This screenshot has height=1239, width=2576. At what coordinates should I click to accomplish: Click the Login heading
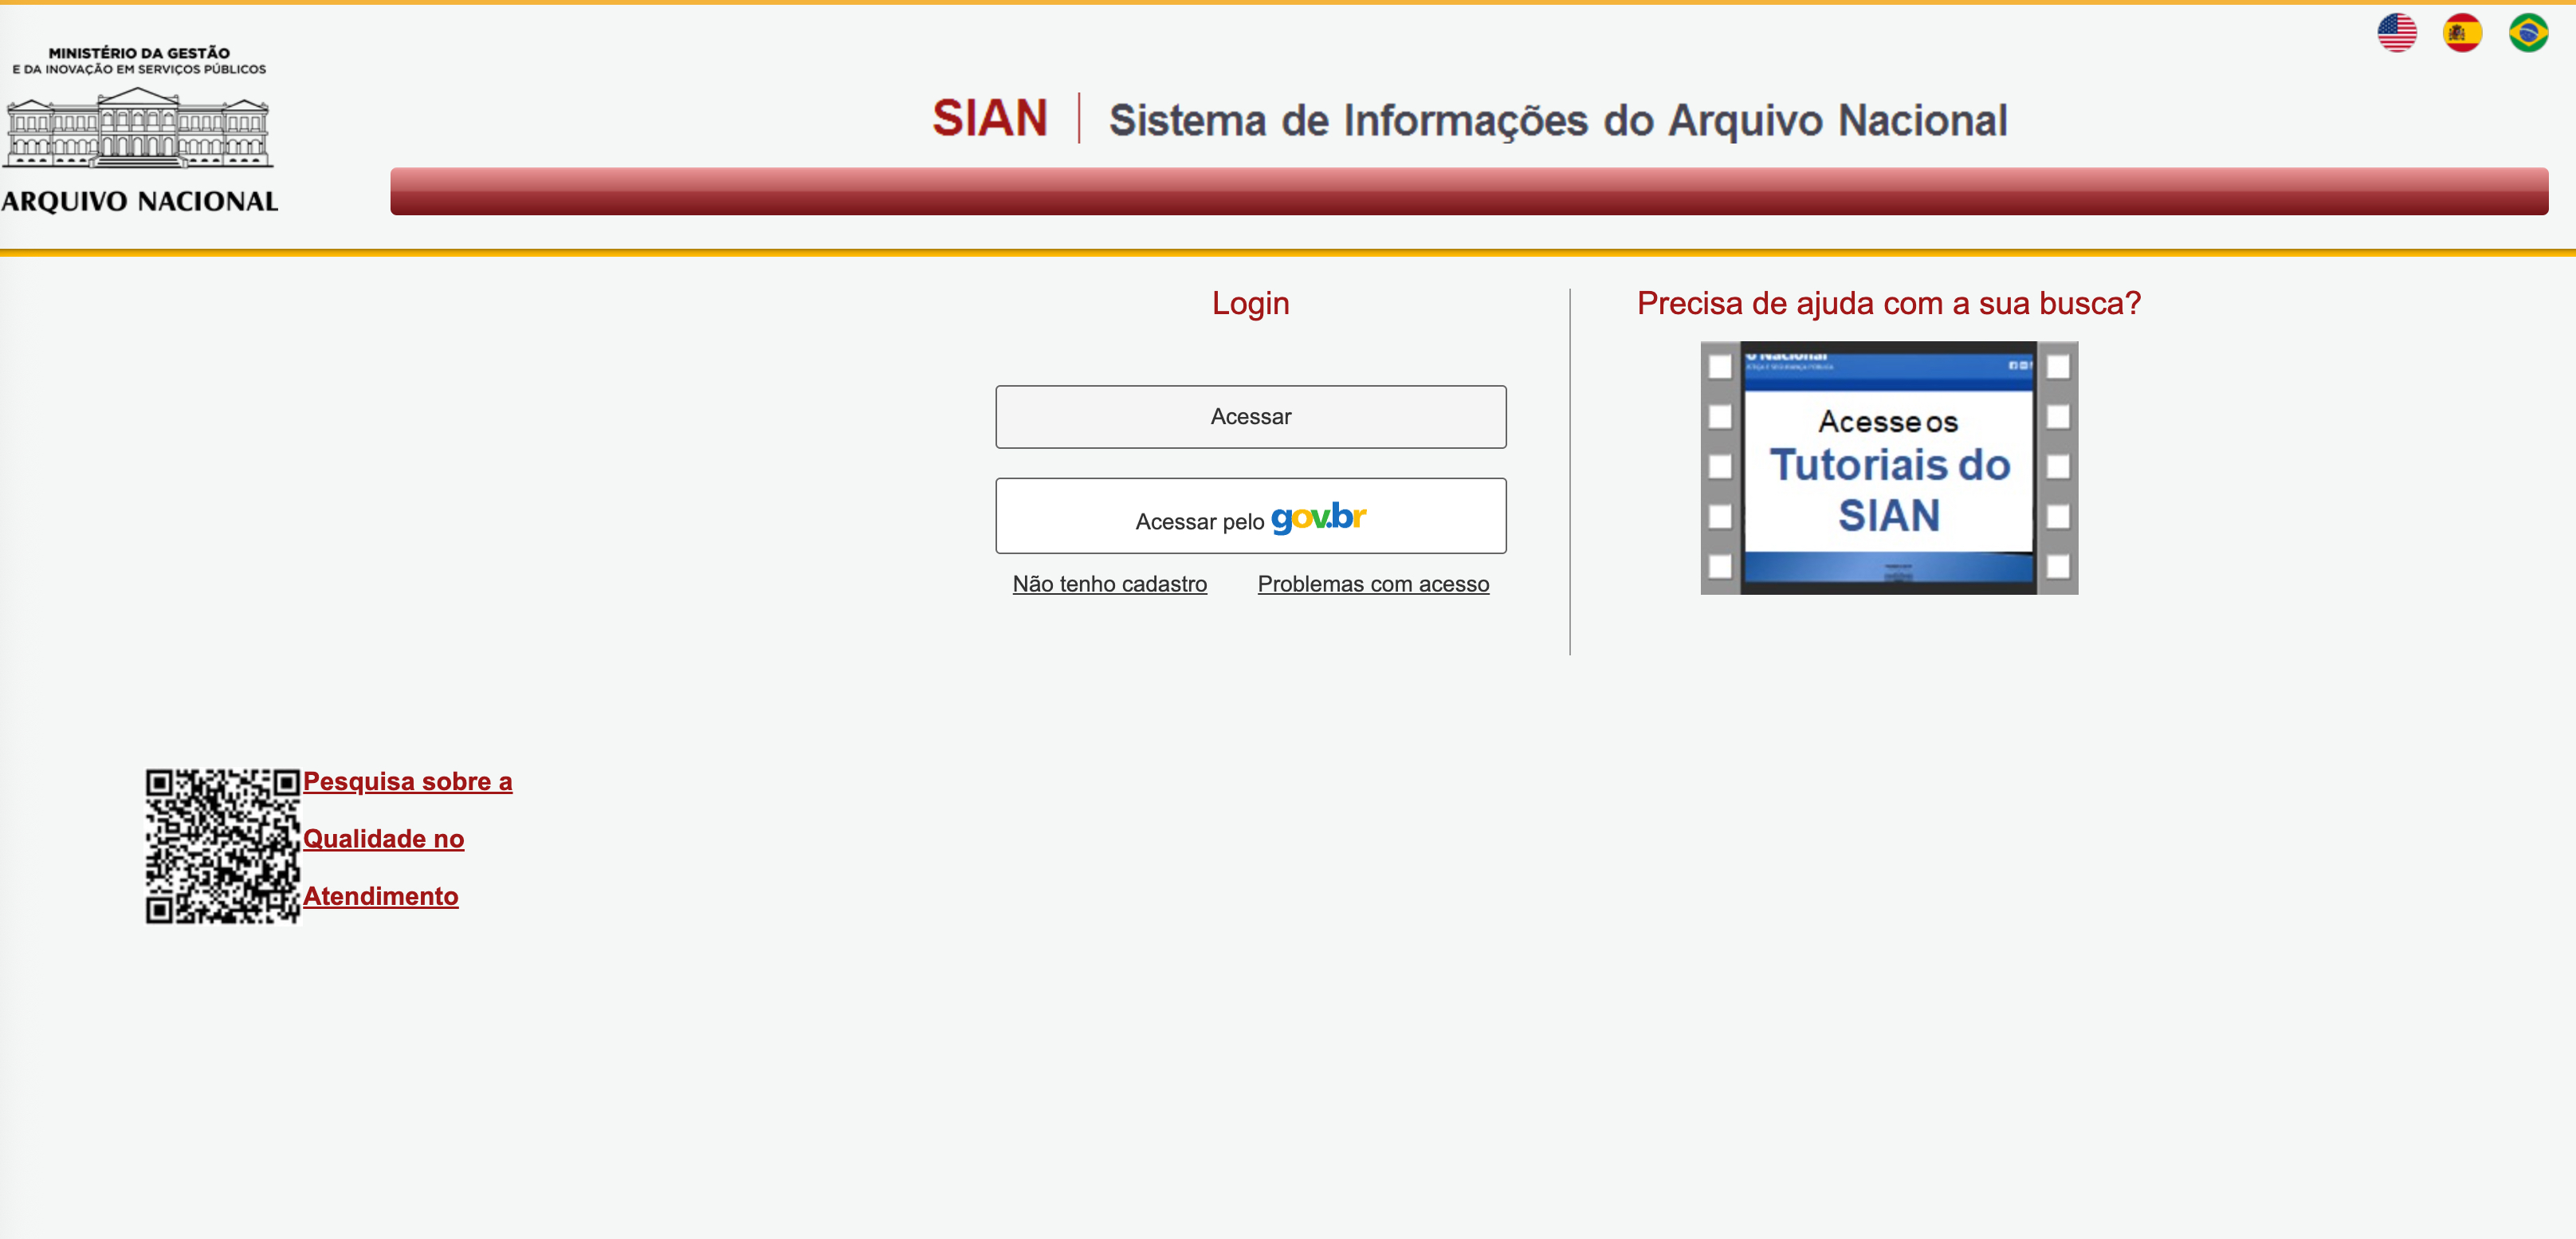click(1250, 303)
